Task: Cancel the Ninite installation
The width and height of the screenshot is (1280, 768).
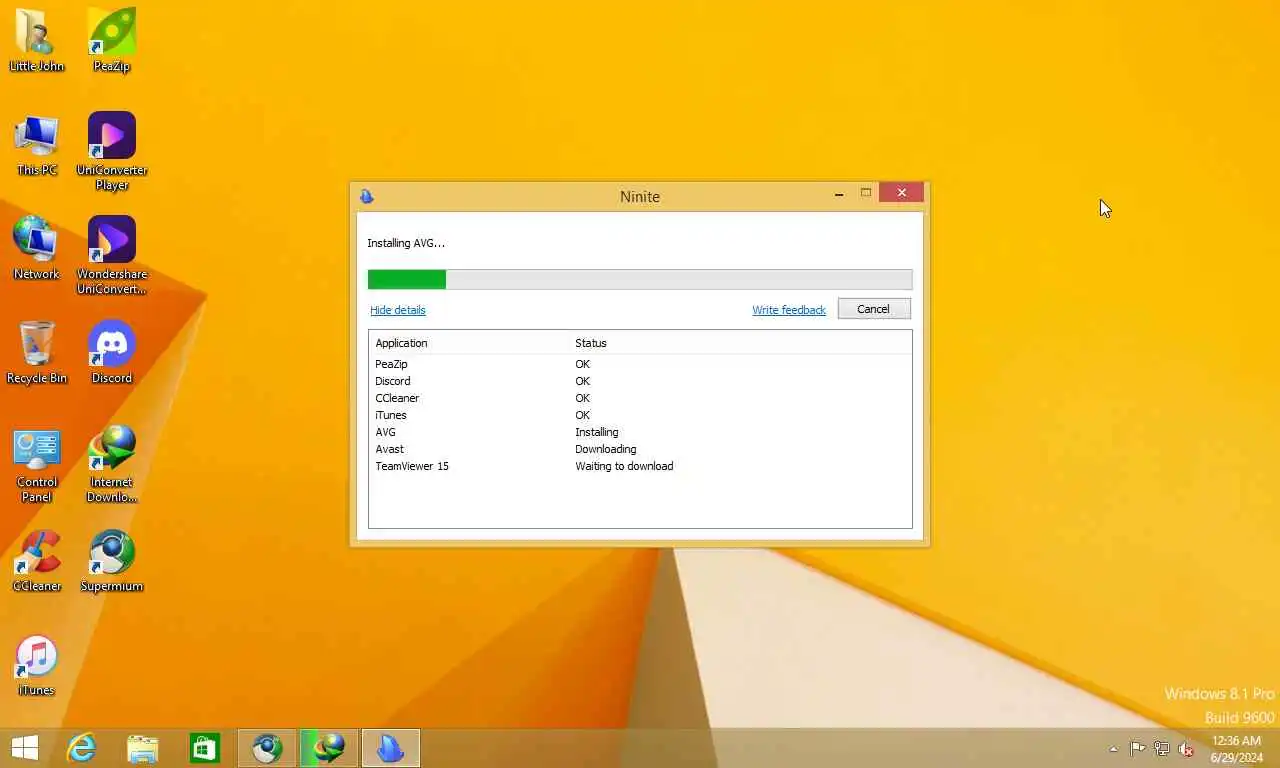Action: pyautogui.click(x=873, y=309)
